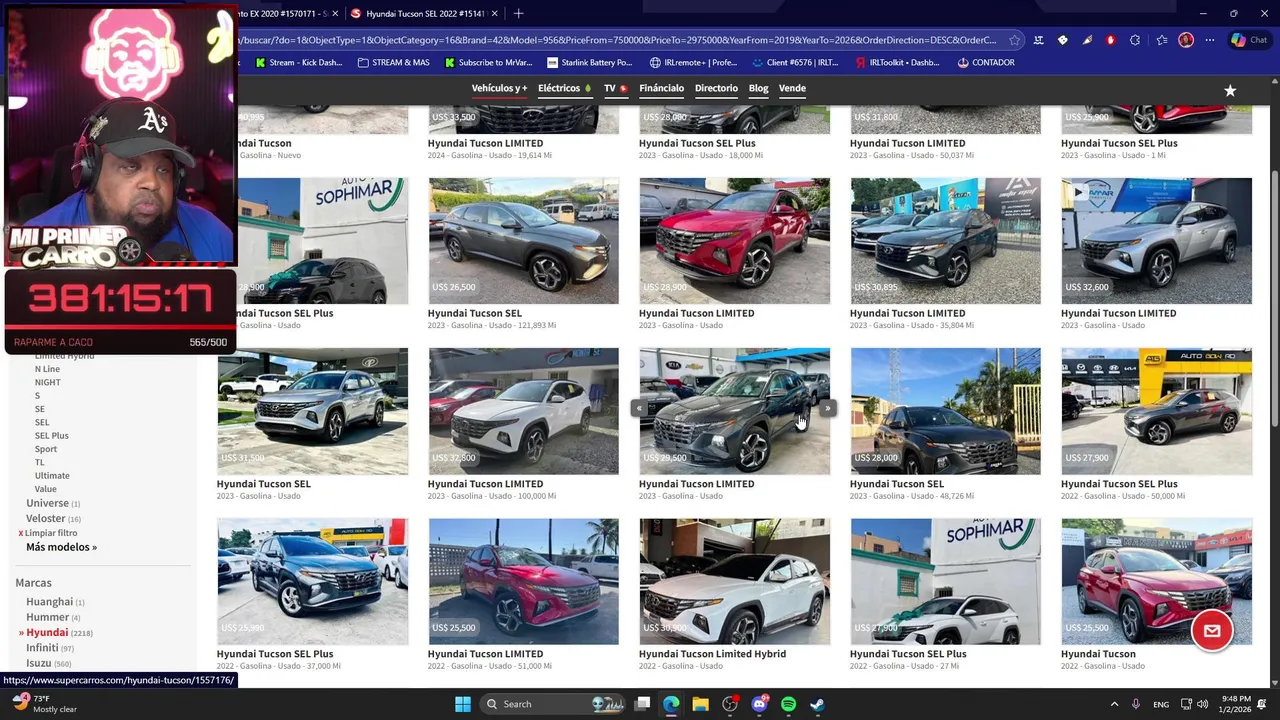The image size is (1280, 720).
Task: Click microphone icon in system tray
Action: click(1136, 704)
